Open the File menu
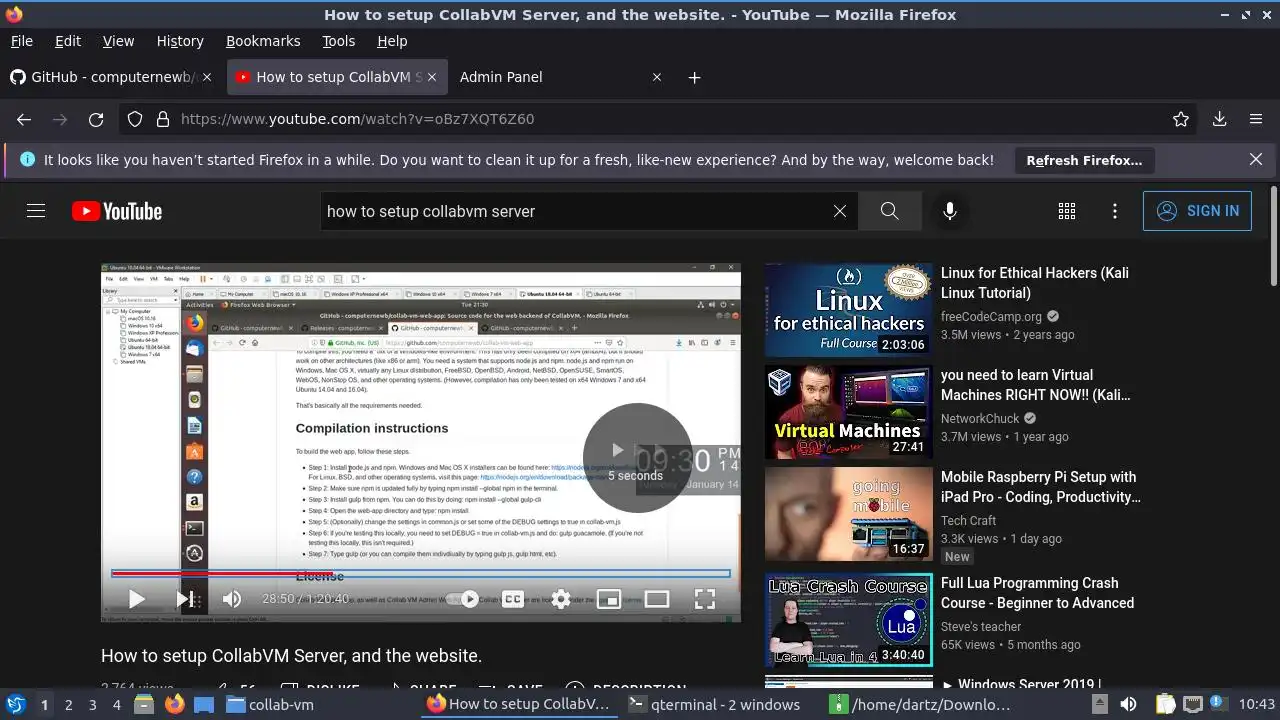Screen dimensions: 1280x720 pos(21,41)
